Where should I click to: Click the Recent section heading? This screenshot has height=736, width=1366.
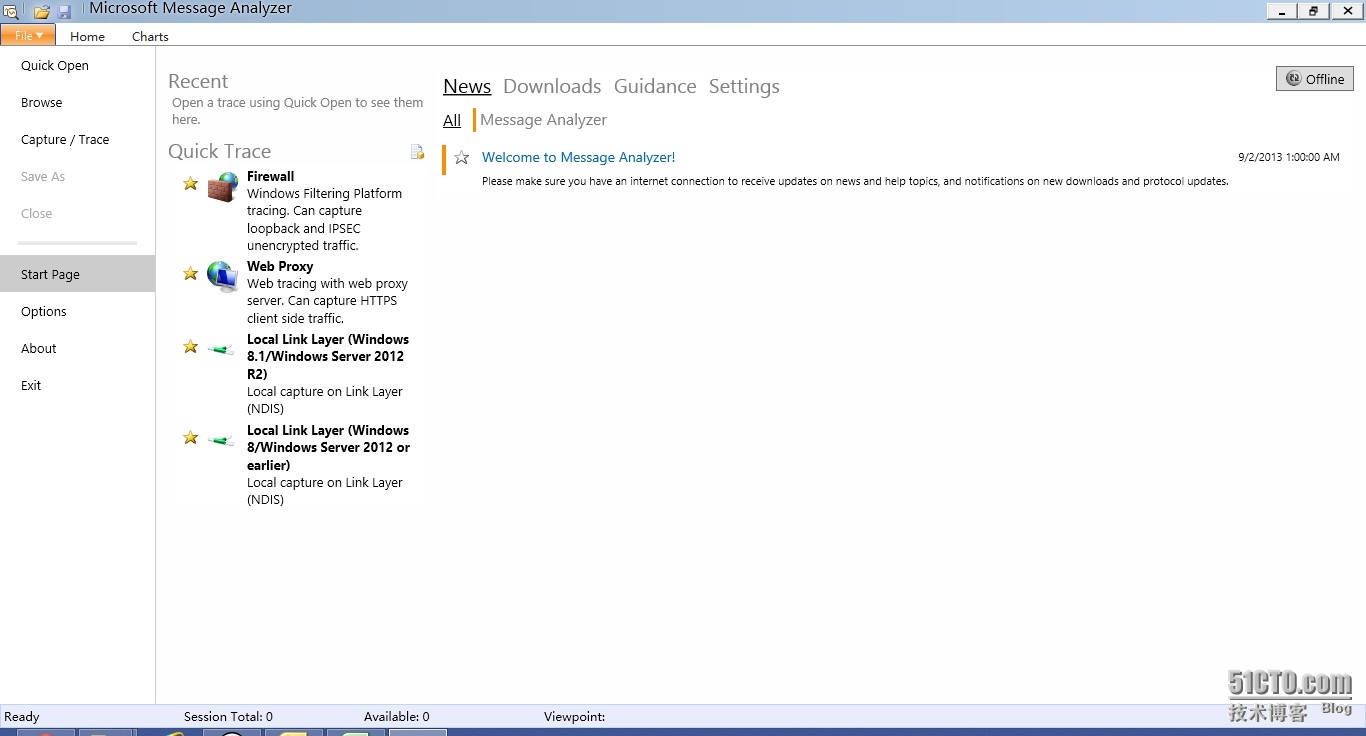(x=198, y=81)
